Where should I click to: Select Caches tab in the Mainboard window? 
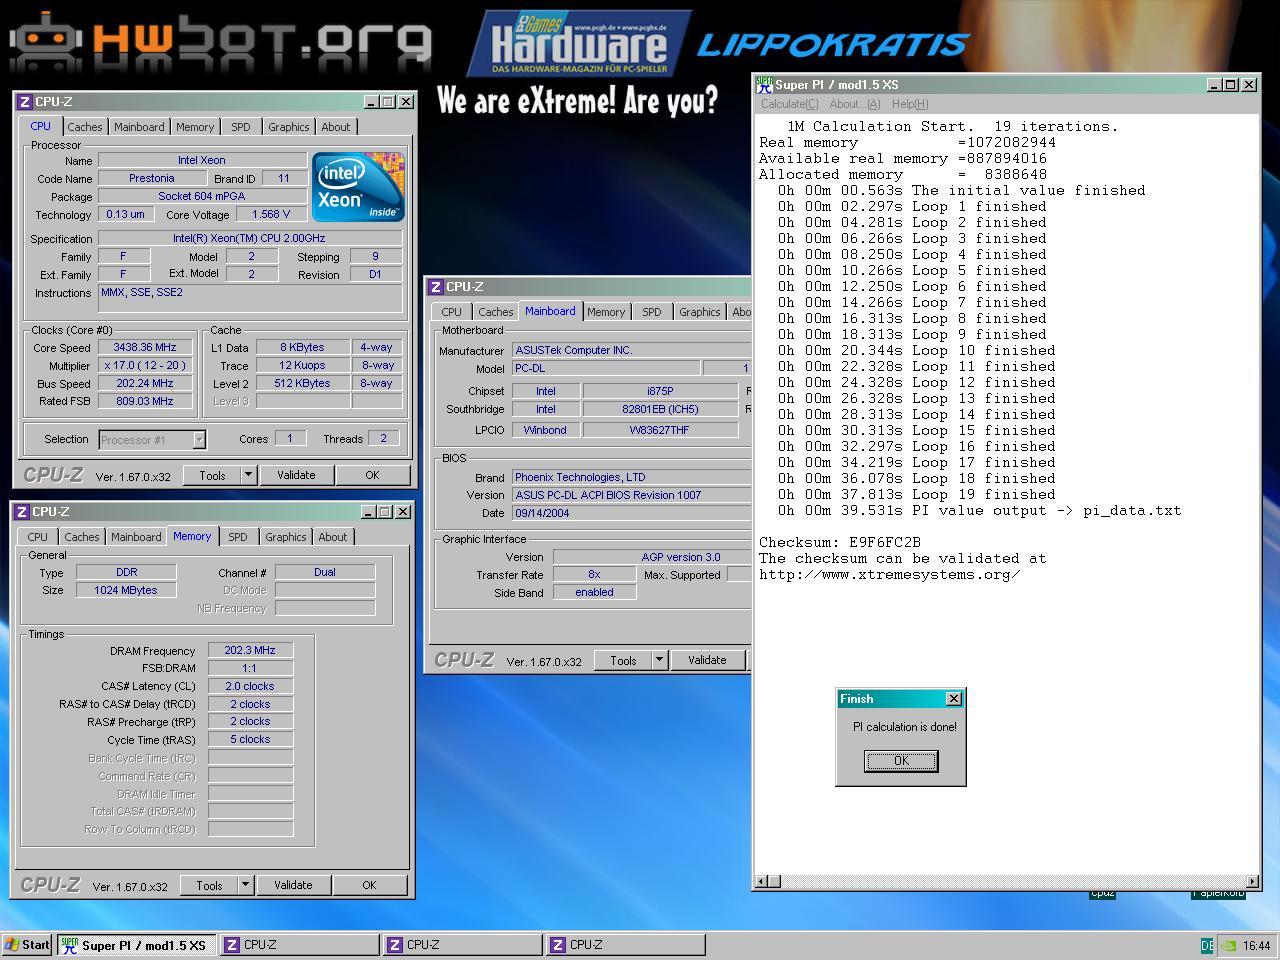tap(496, 312)
